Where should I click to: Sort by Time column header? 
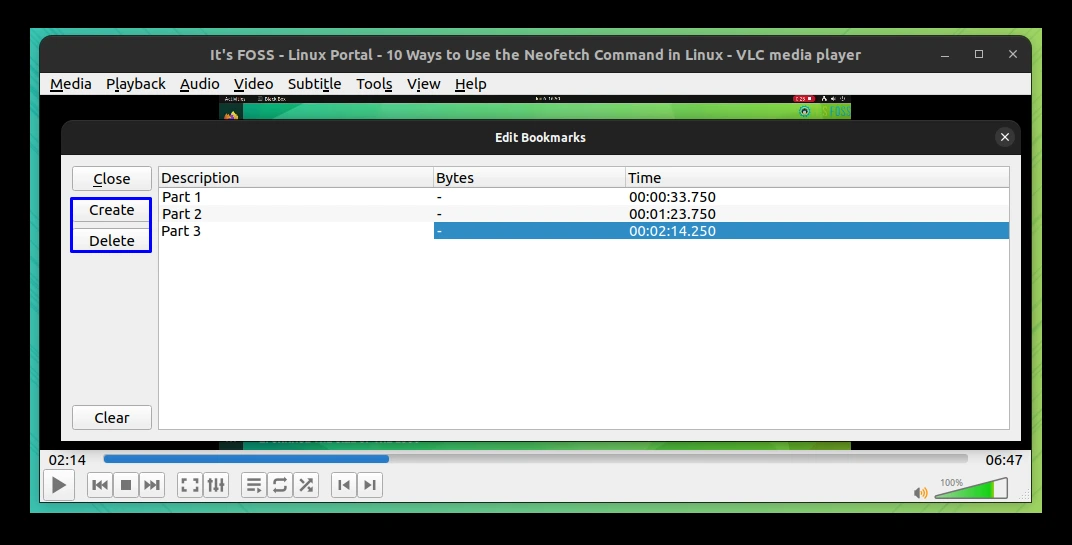tap(817, 178)
